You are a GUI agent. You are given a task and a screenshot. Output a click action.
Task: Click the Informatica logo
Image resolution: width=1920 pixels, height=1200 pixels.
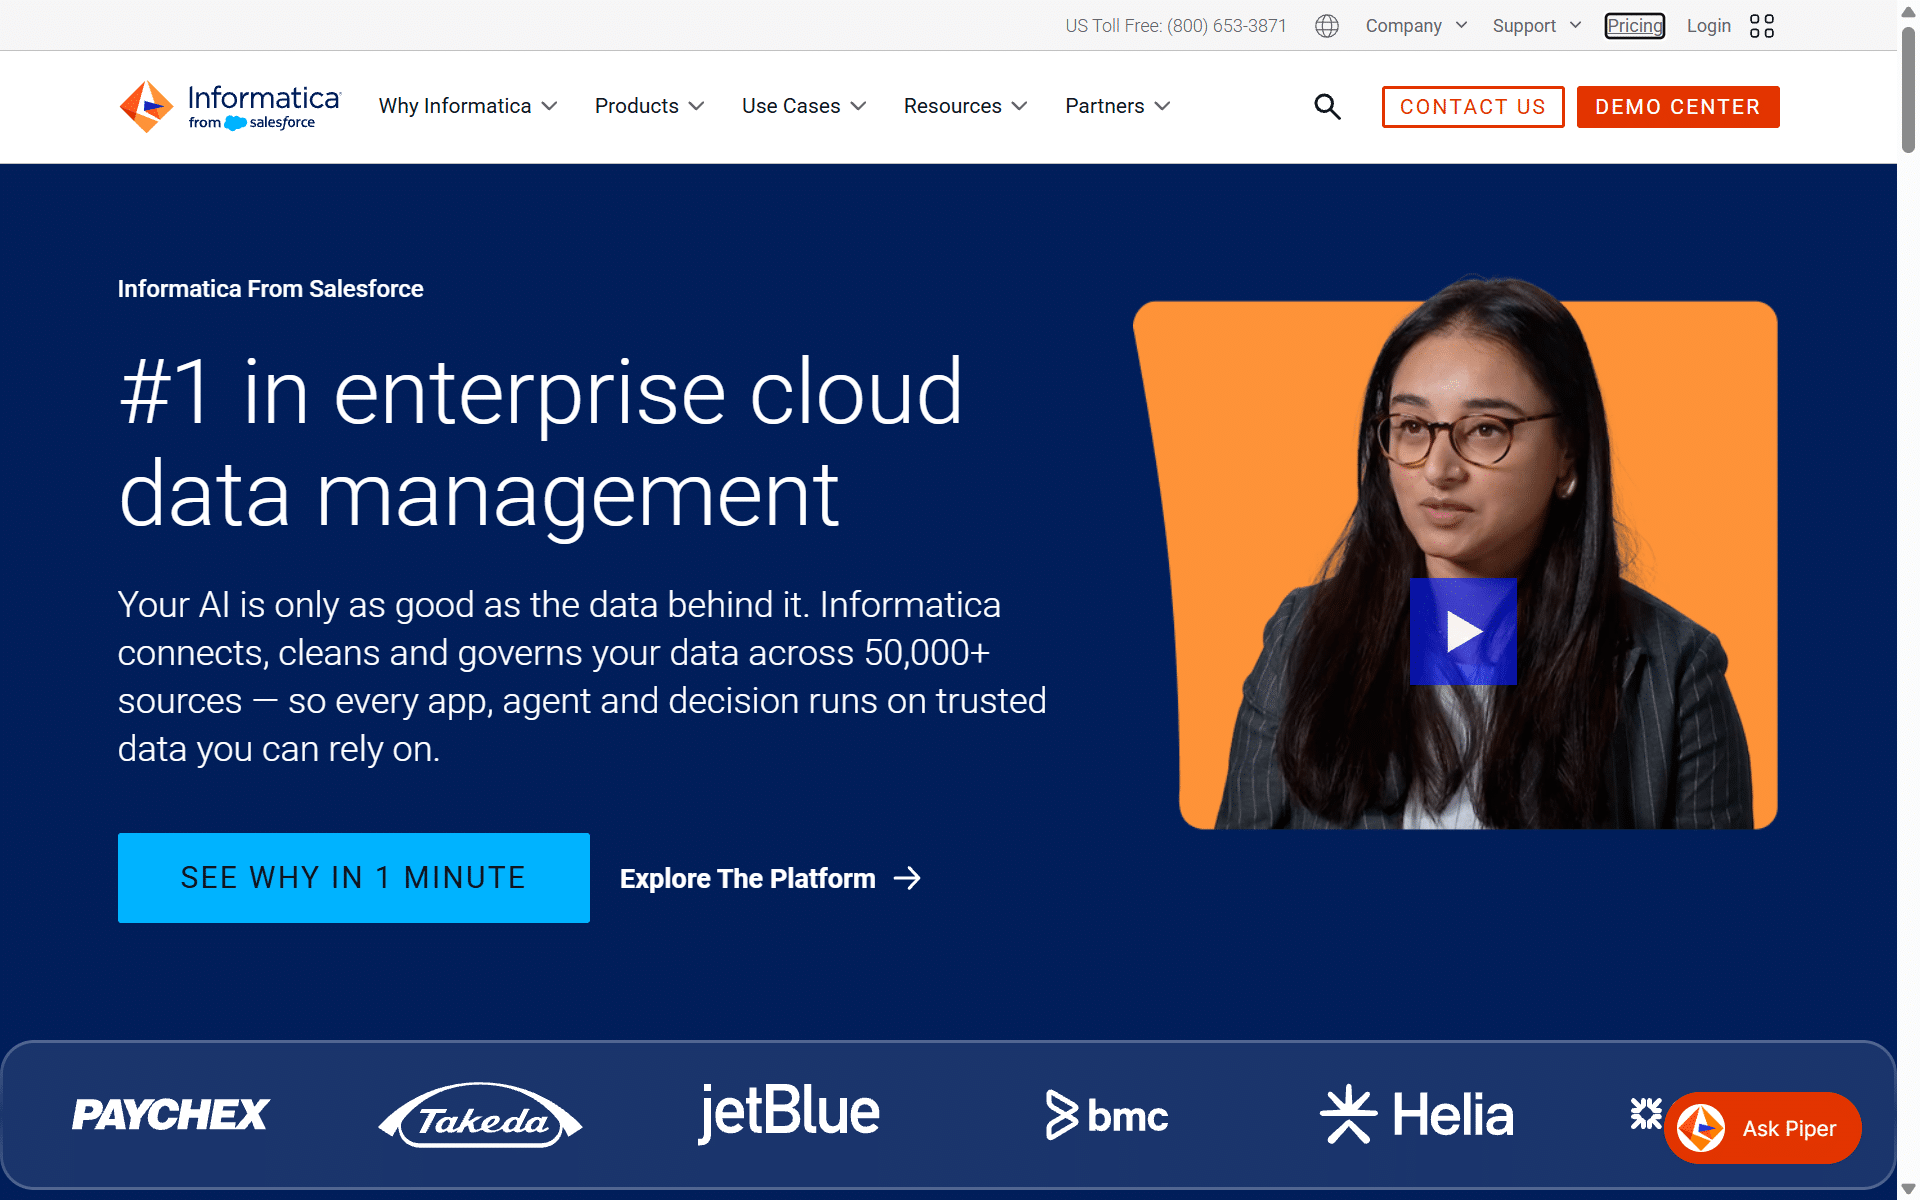click(230, 106)
